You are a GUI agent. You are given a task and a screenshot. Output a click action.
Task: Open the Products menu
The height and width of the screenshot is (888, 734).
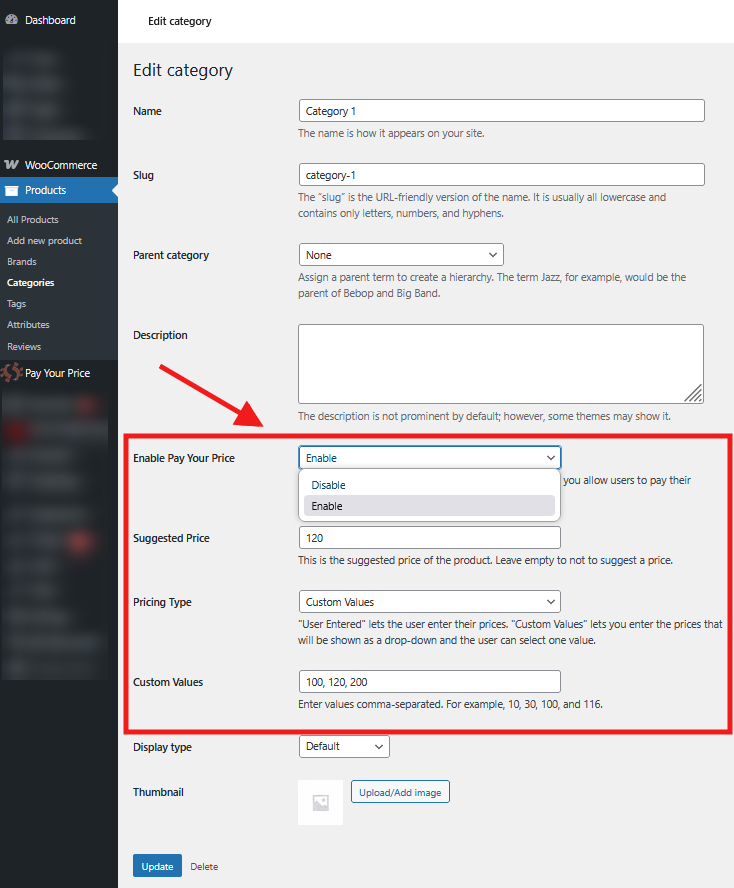click(x=59, y=190)
